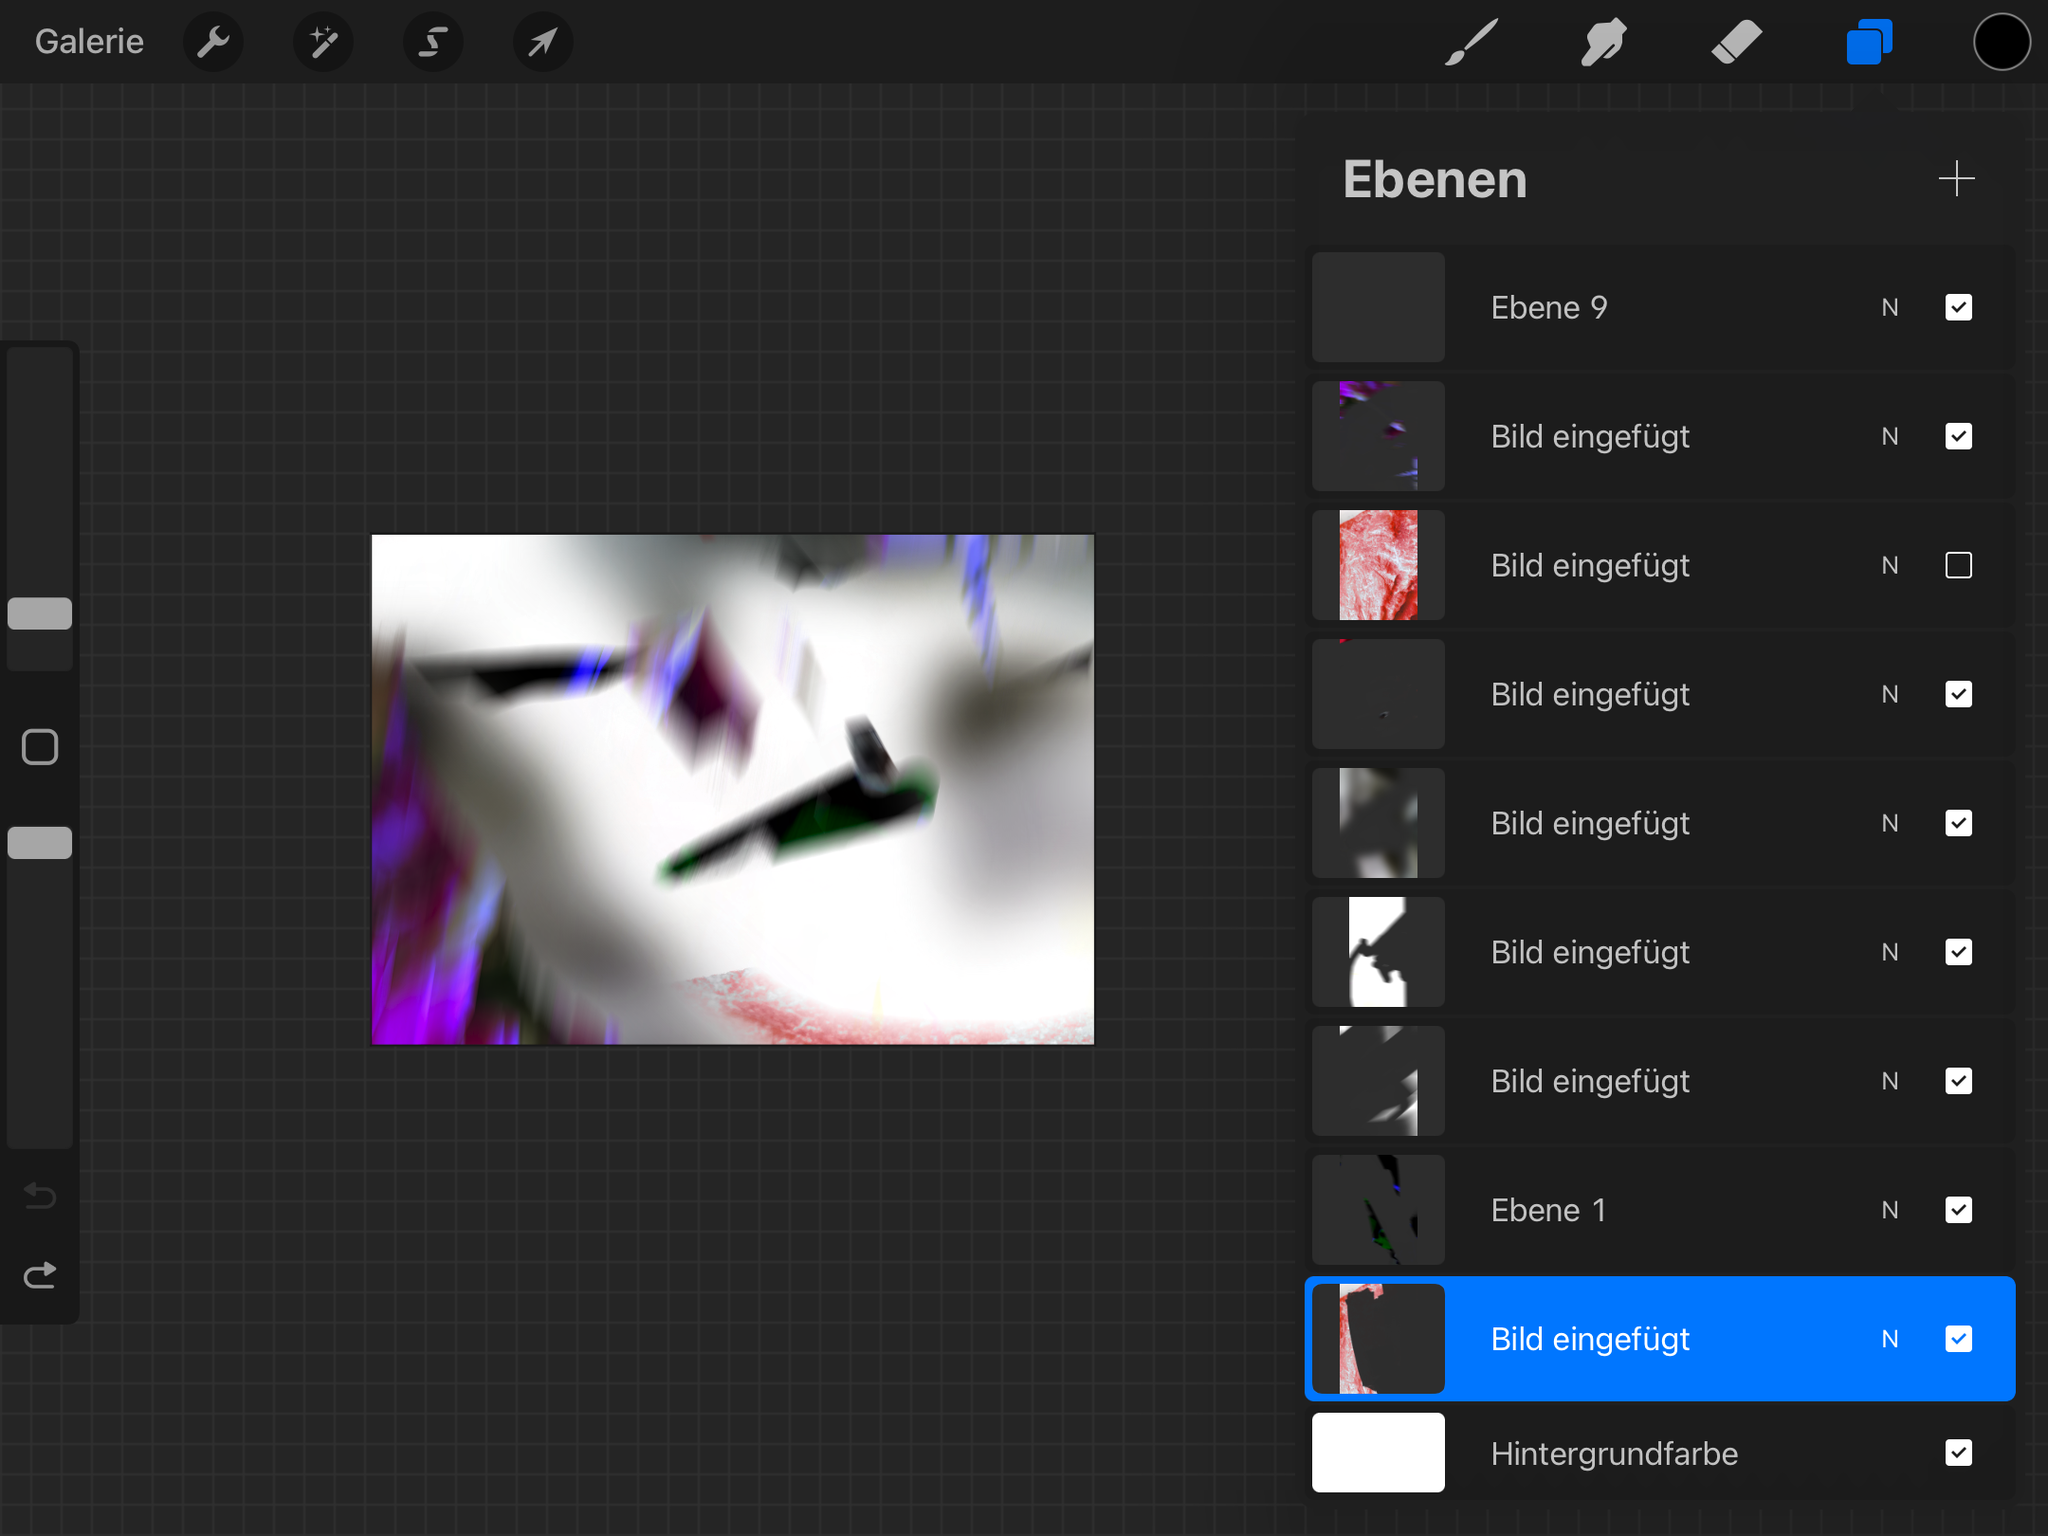Tap the square modifier button in sidebar
Viewport: 2048px width, 1536px height.
40,747
